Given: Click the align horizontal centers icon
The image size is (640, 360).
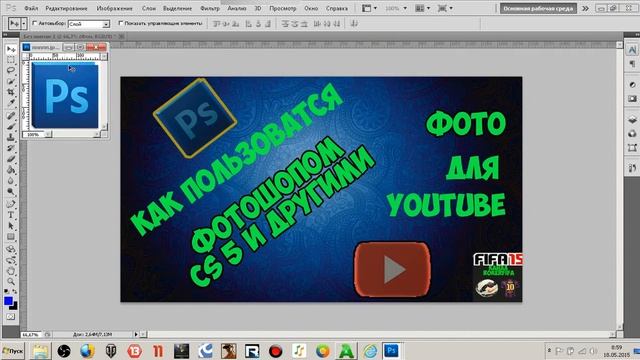Looking at the screenshot, I should point(258,24).
